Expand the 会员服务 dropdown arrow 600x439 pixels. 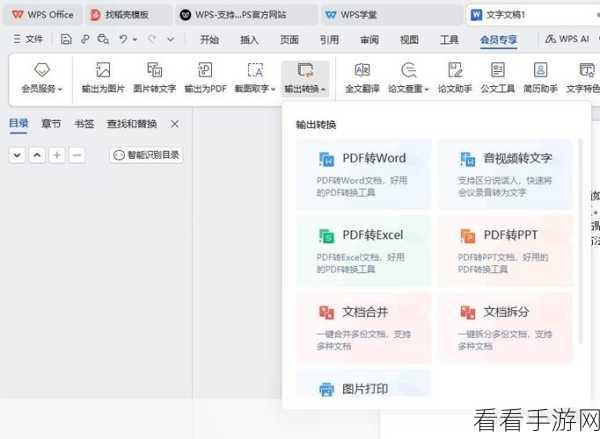tap(60, 89)
